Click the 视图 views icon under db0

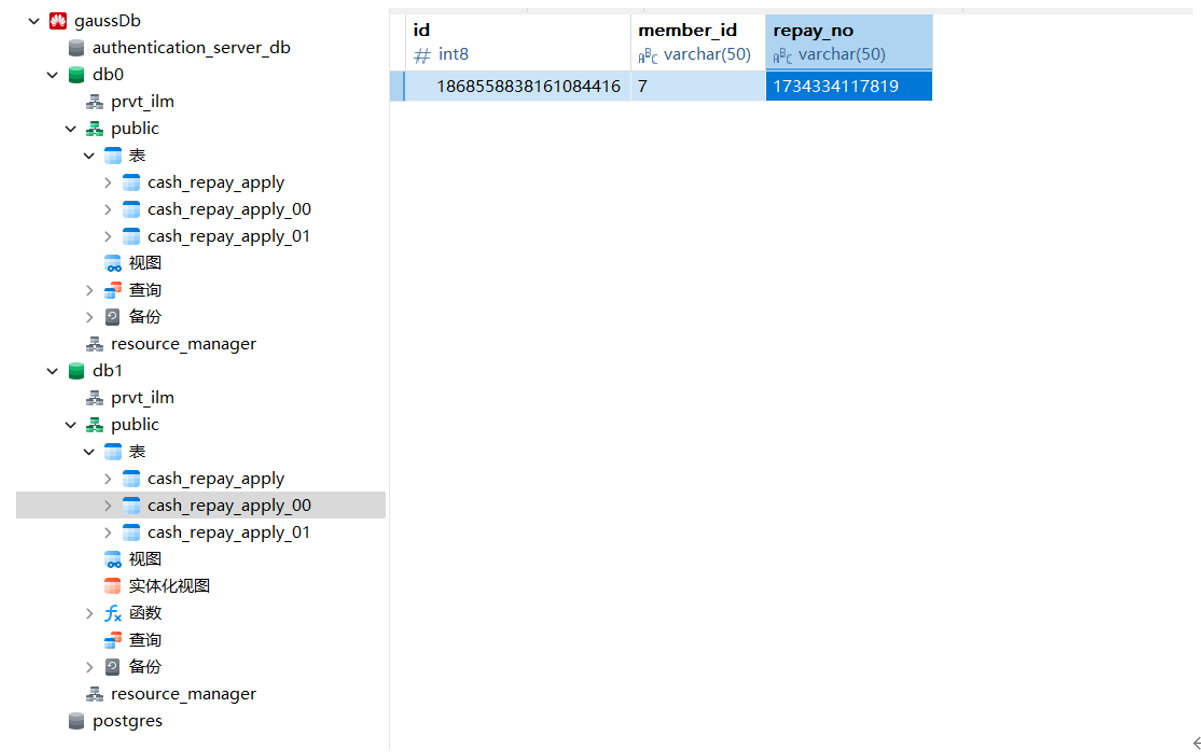113,263
